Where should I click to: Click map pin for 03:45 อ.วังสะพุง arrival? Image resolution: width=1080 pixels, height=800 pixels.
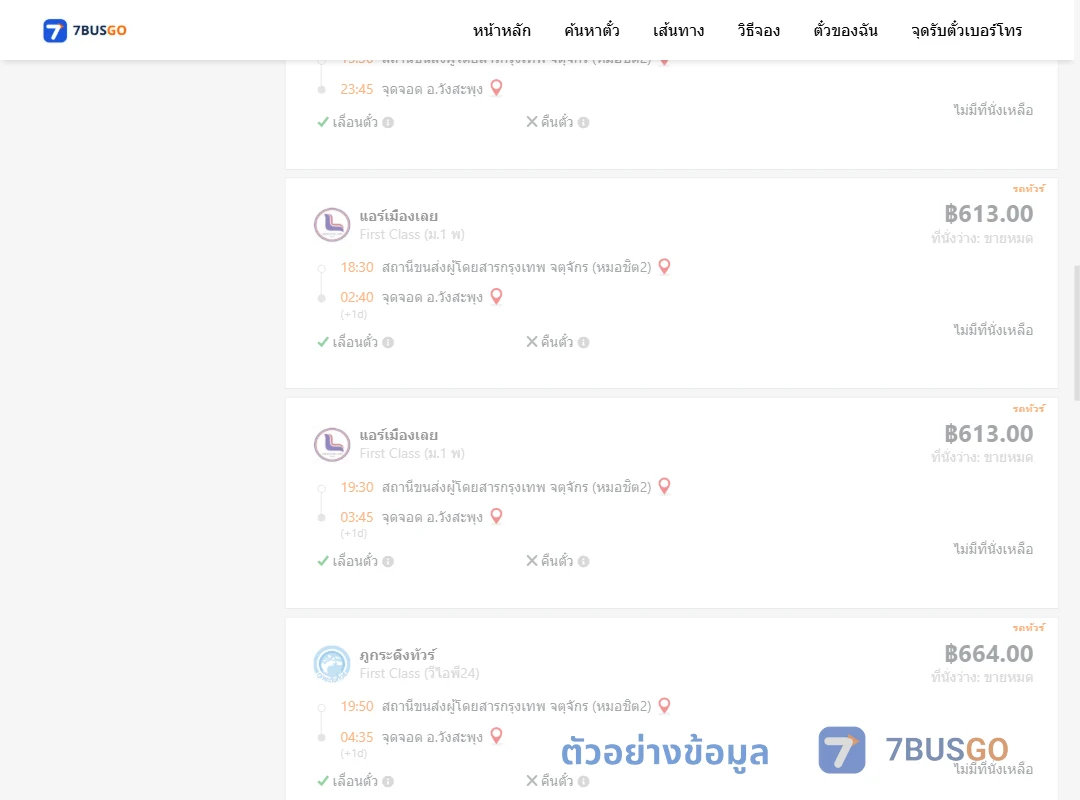tap(496, 516)
